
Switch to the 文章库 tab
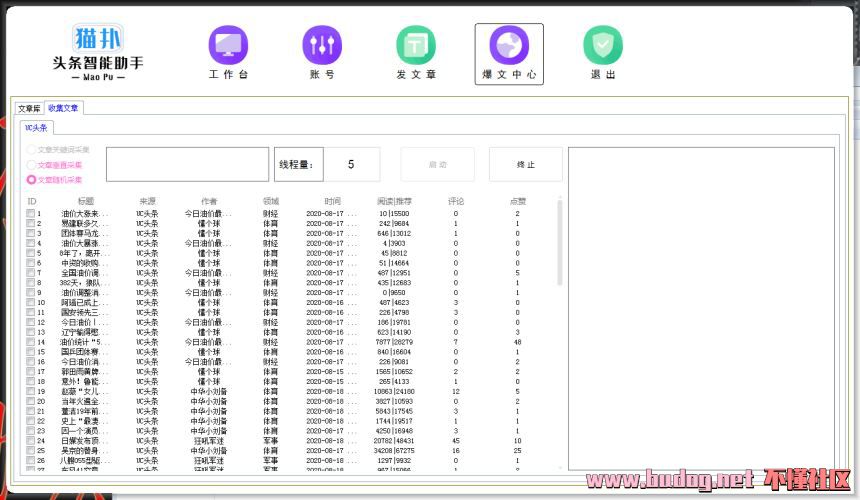pos(29,109)
